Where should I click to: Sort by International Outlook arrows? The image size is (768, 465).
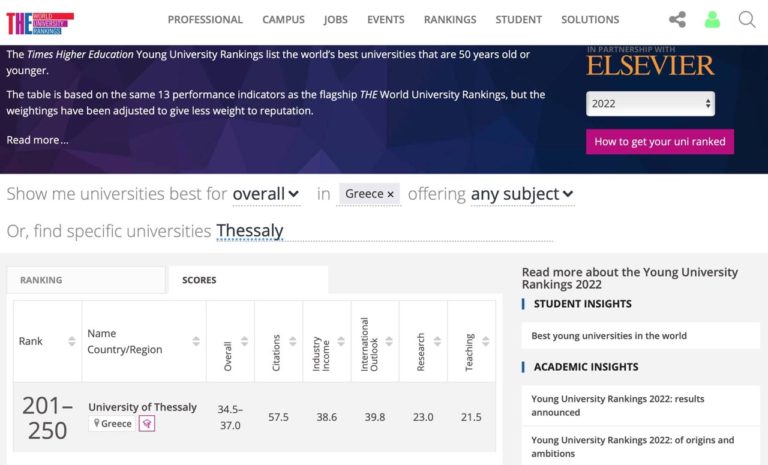click(x=389, y=341)
